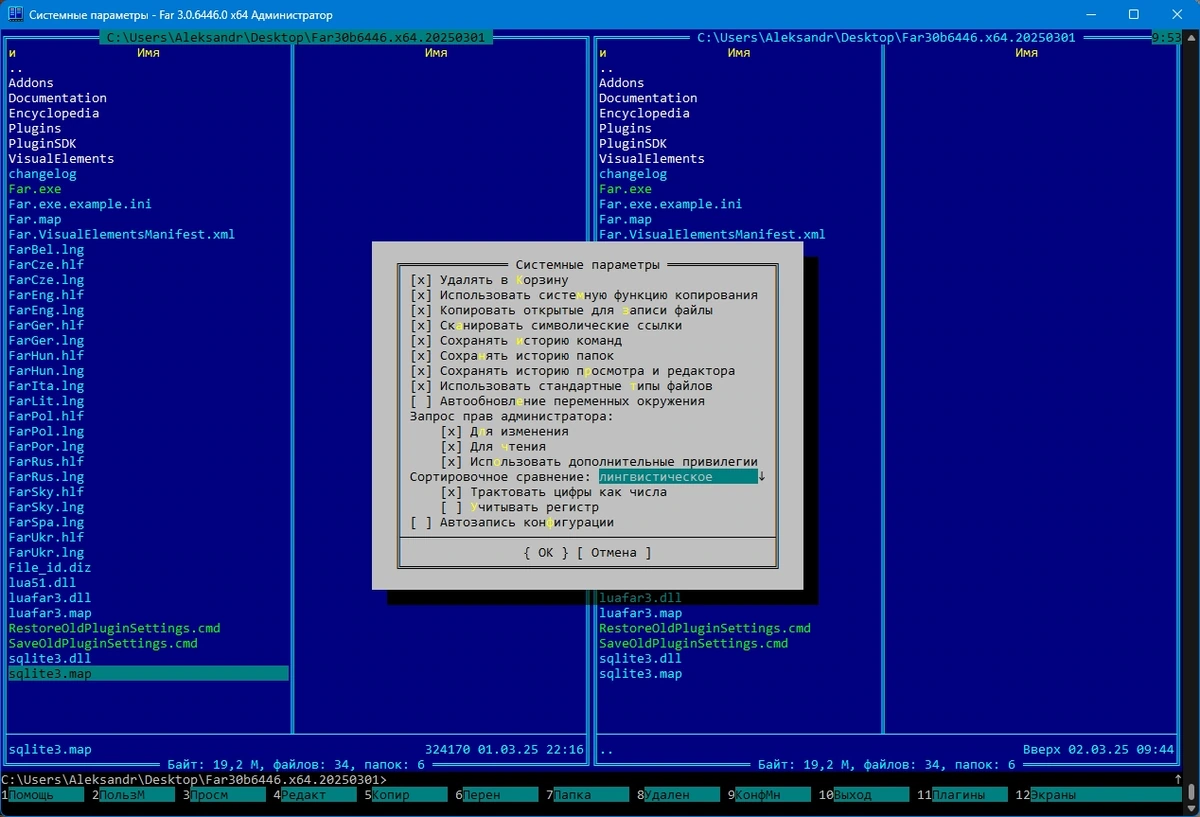Select Documentation folder in left panel

pyautogui.click(x=58, y=98)
